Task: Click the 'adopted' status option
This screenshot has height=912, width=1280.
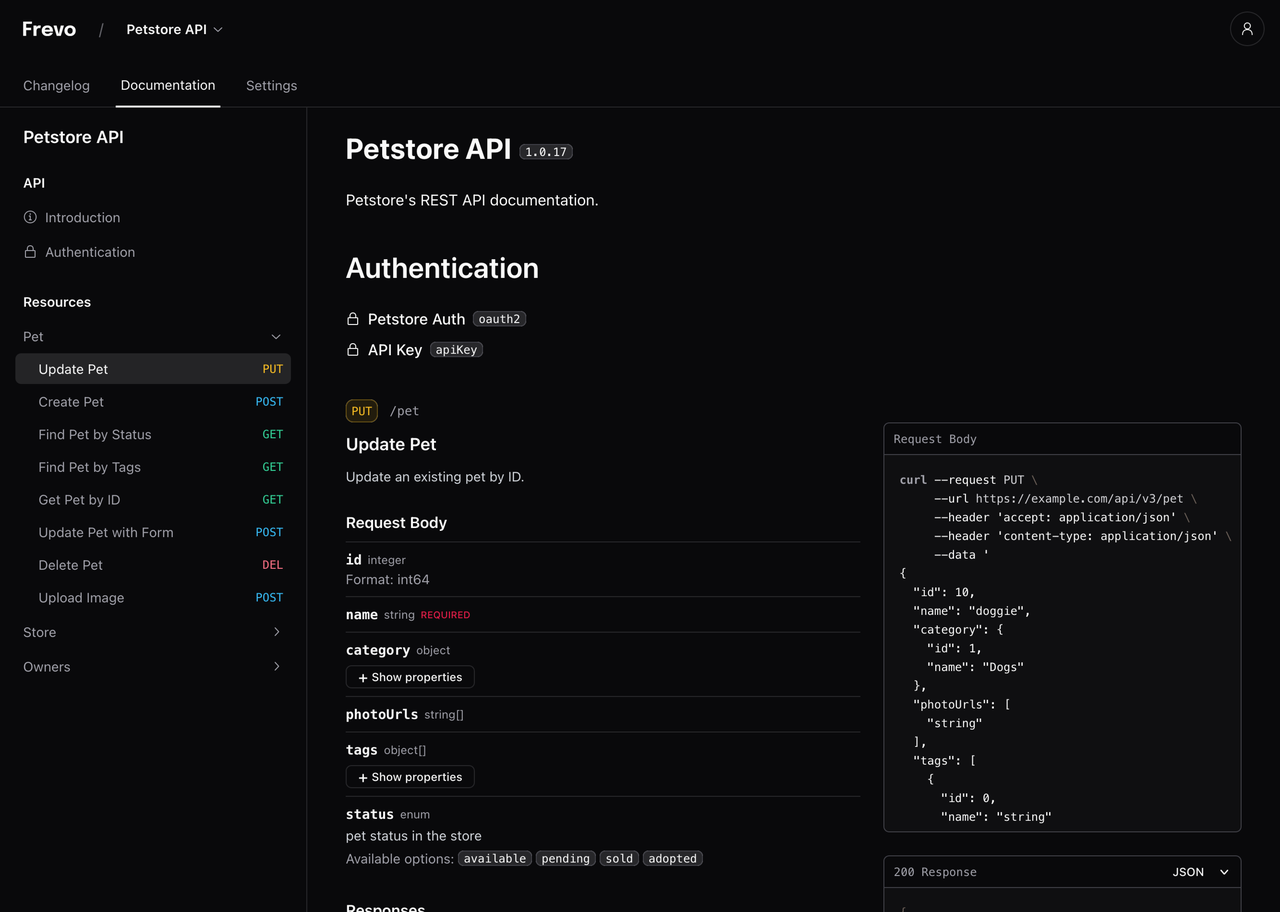Action: click(672, 859)
